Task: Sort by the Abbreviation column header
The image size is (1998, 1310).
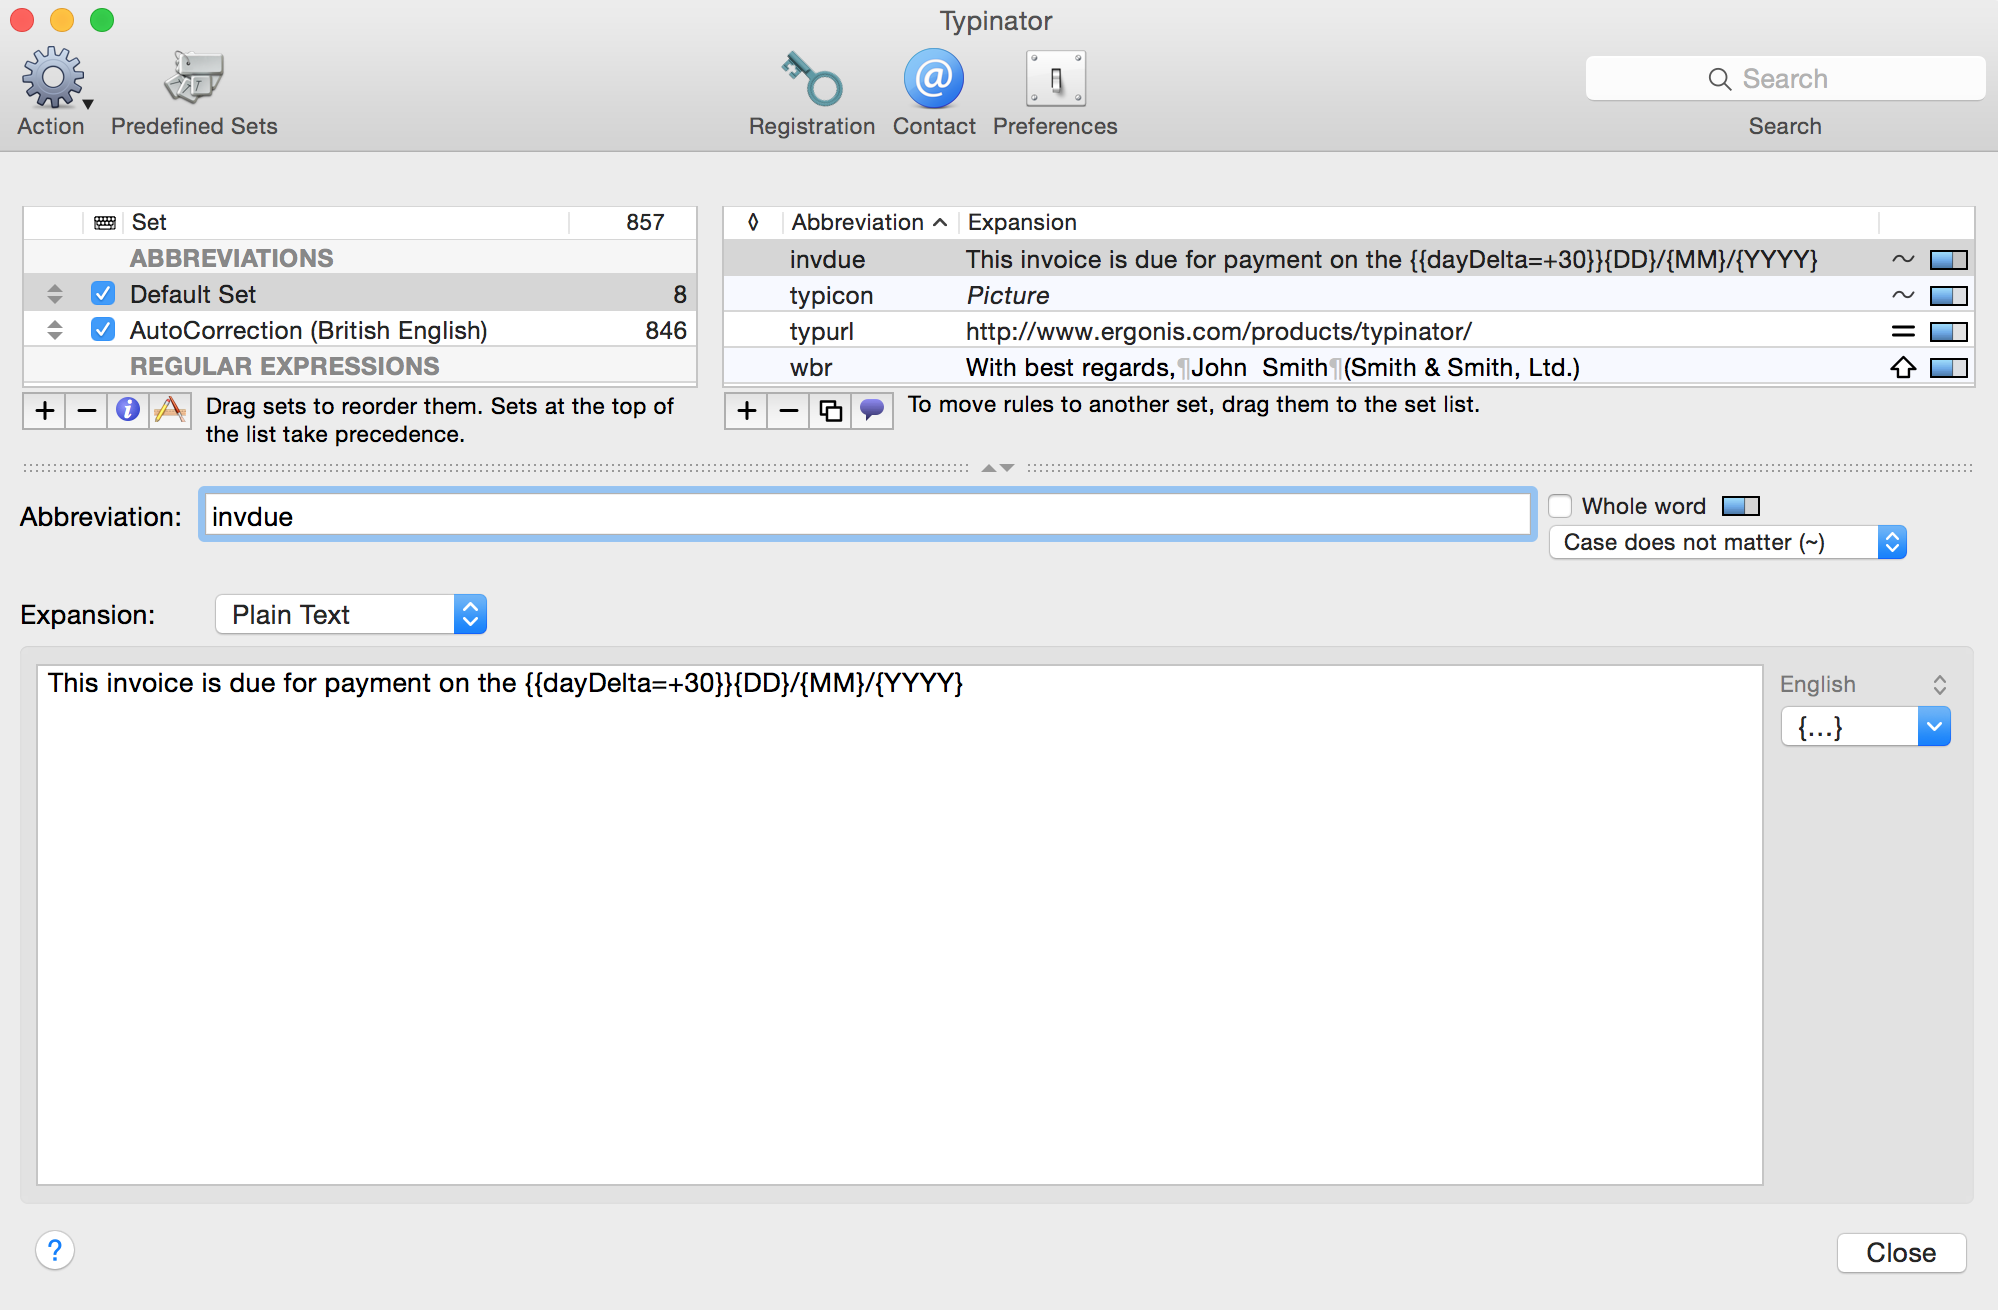Action: pyautogui.click(x=868, y=222)
